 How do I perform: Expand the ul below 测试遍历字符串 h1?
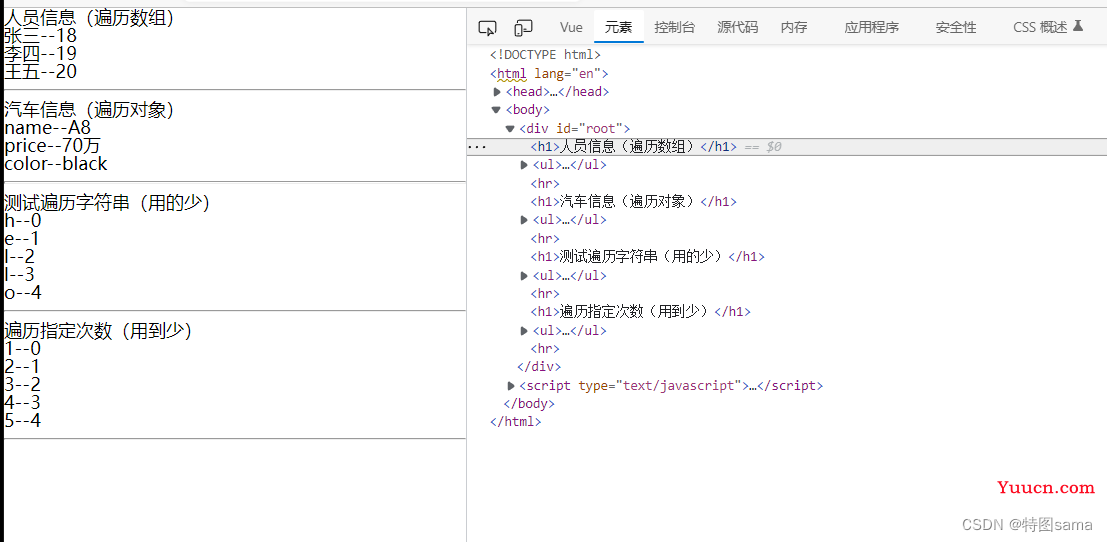(524, 275)
